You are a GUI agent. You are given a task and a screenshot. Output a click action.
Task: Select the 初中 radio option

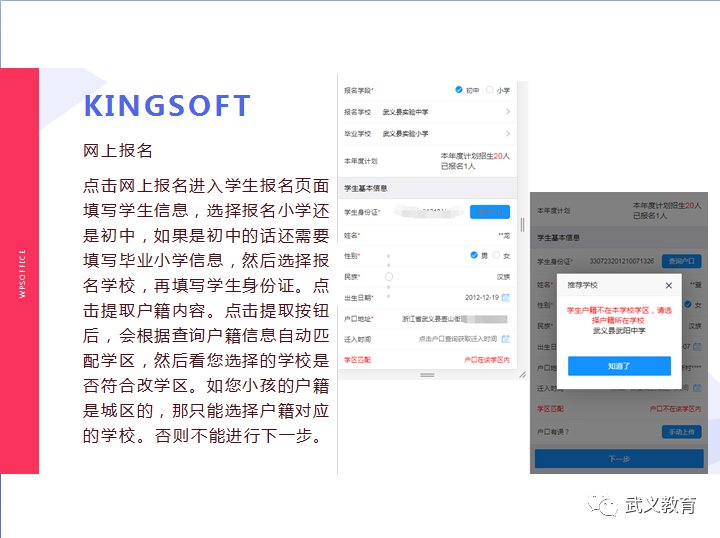[459, 90]
